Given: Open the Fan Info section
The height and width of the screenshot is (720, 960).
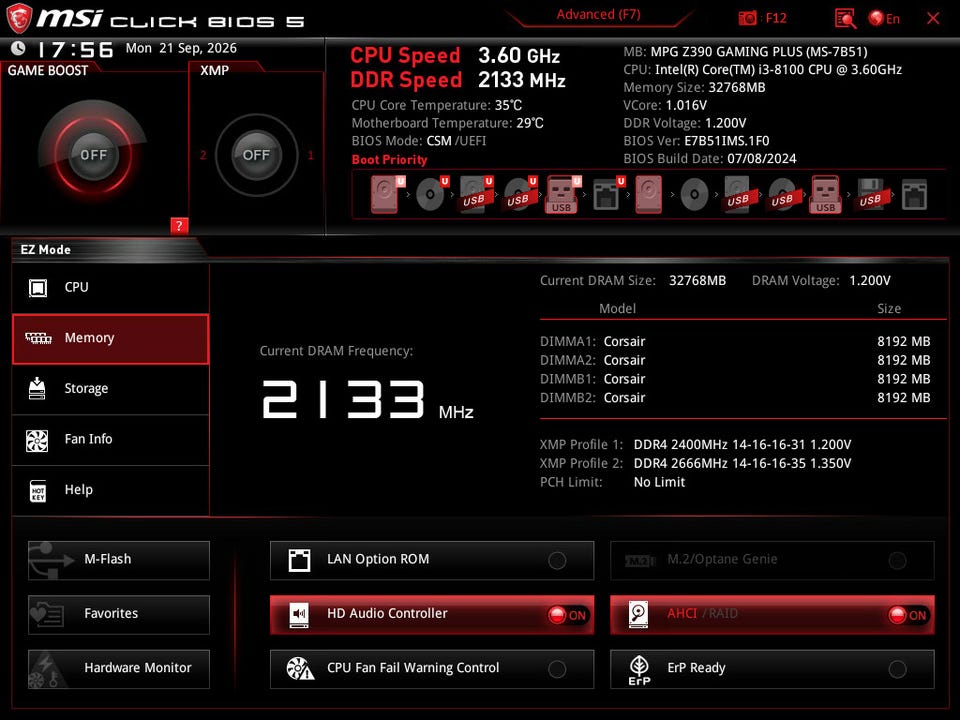Looking at the screenshot, I should pyautogui.click(x=110, y=440).
